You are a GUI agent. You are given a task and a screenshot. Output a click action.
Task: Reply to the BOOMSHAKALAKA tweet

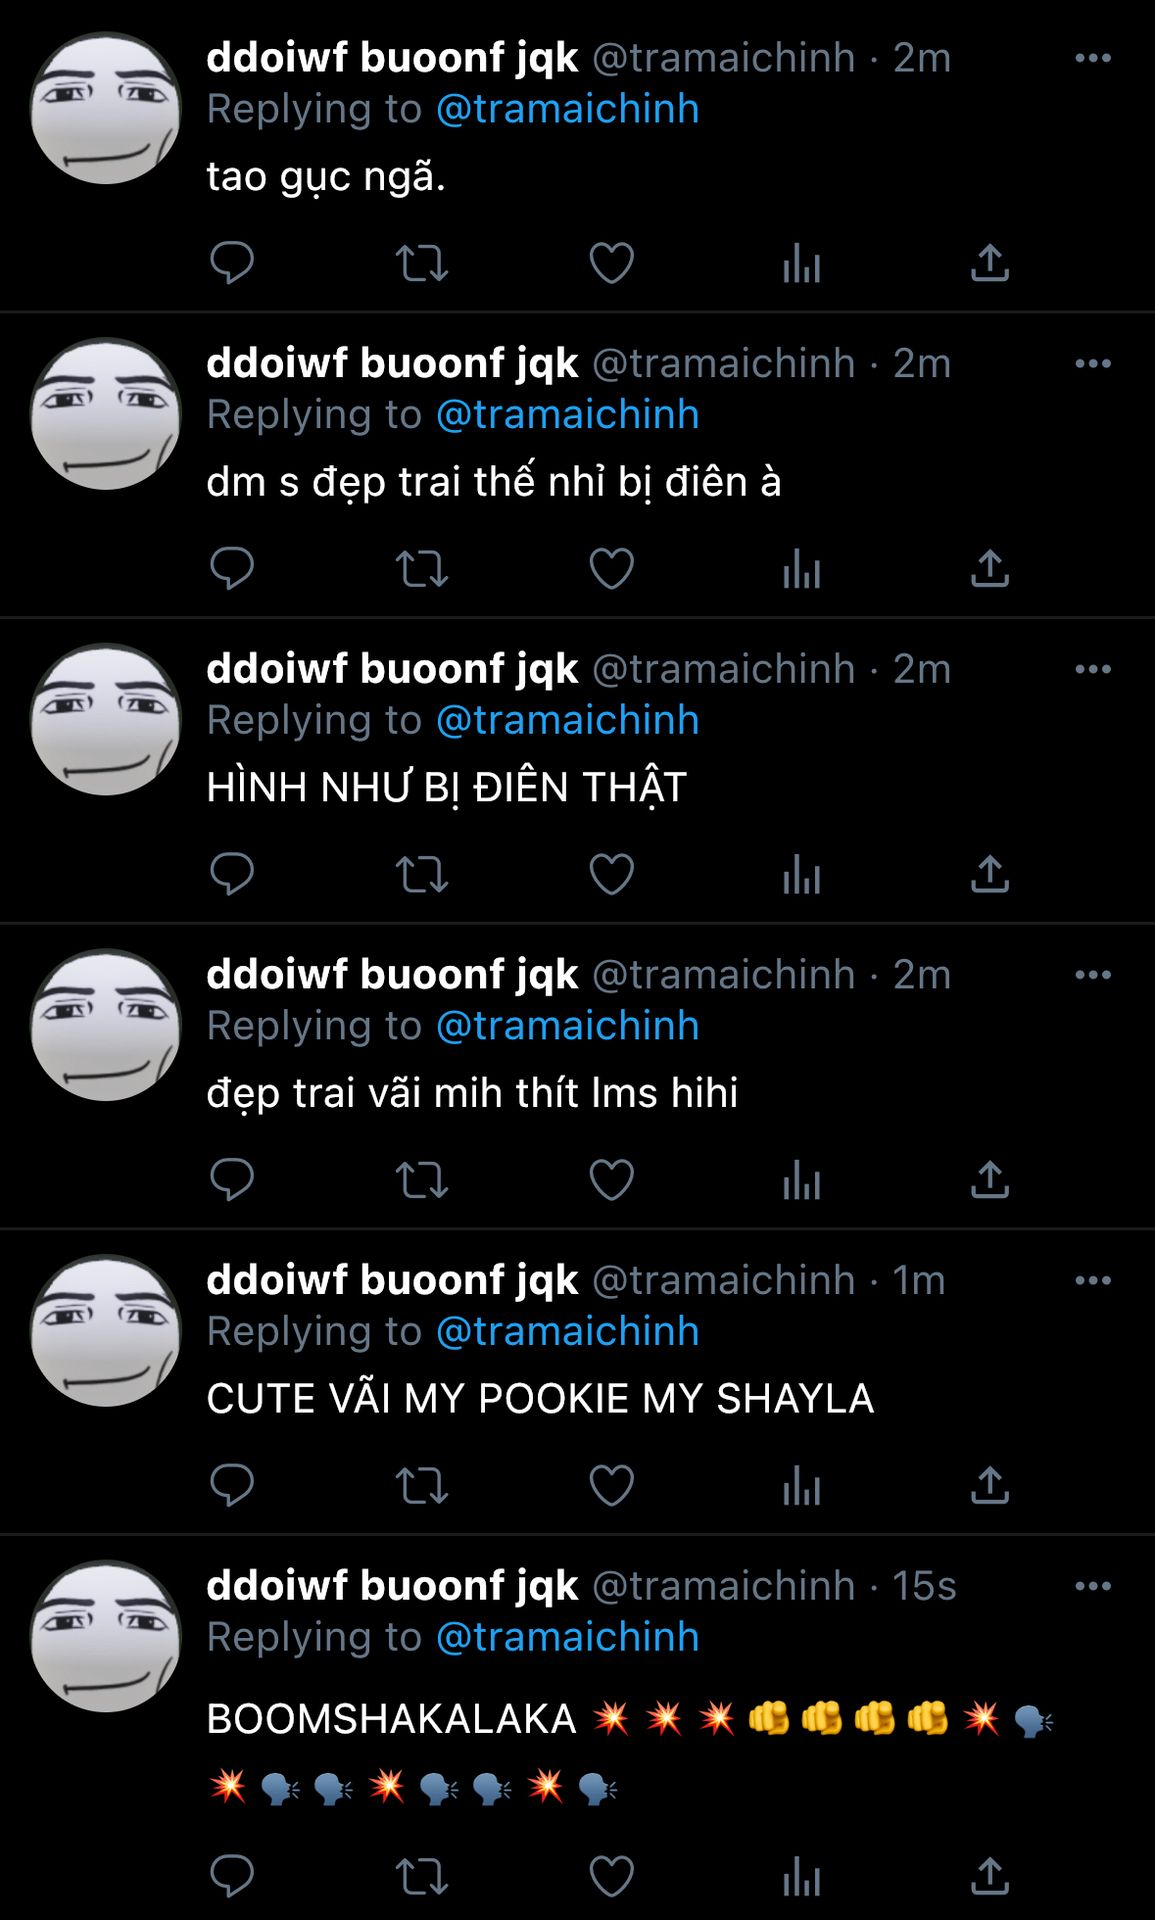coord(232,1877)
